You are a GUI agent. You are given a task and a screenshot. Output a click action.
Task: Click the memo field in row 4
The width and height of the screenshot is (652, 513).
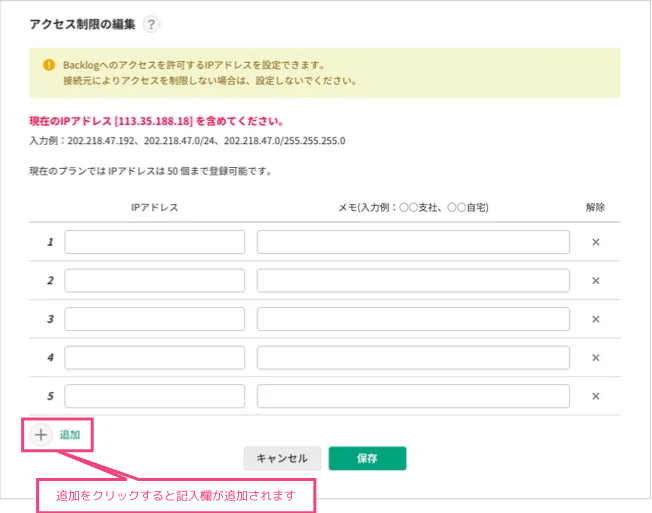tap(413, 358)
